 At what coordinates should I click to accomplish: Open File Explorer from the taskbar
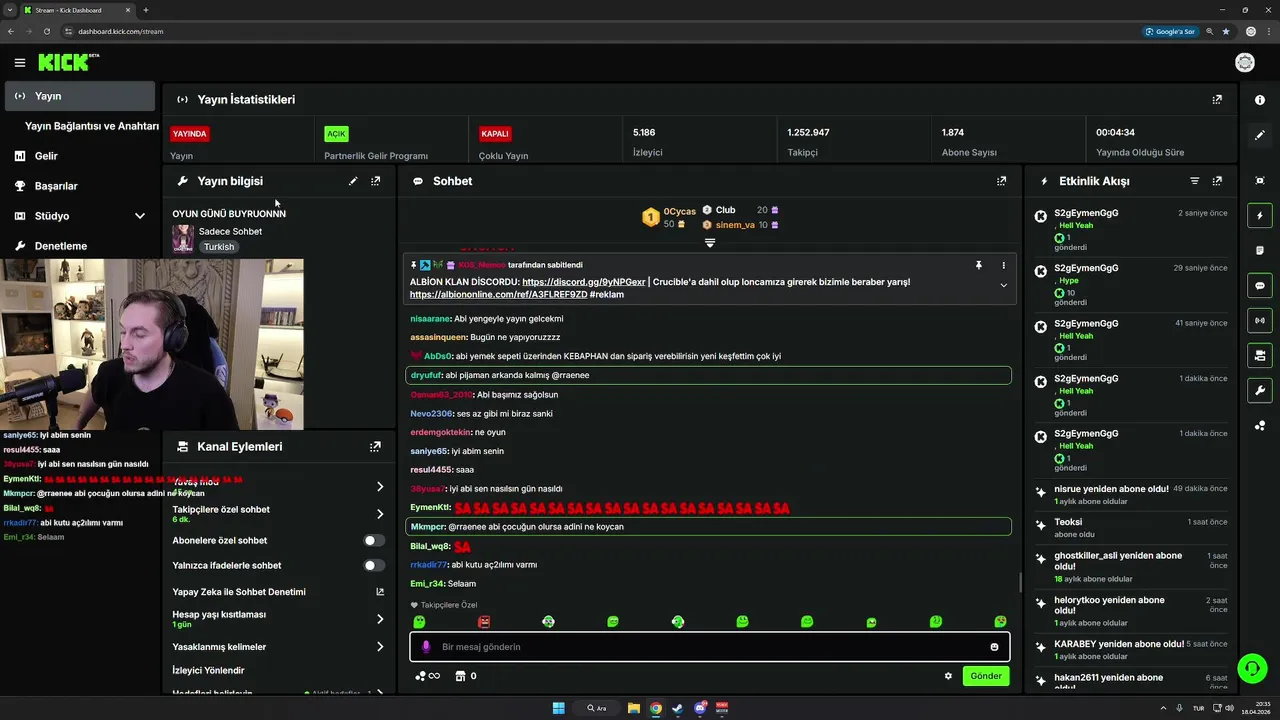point(634,708)
